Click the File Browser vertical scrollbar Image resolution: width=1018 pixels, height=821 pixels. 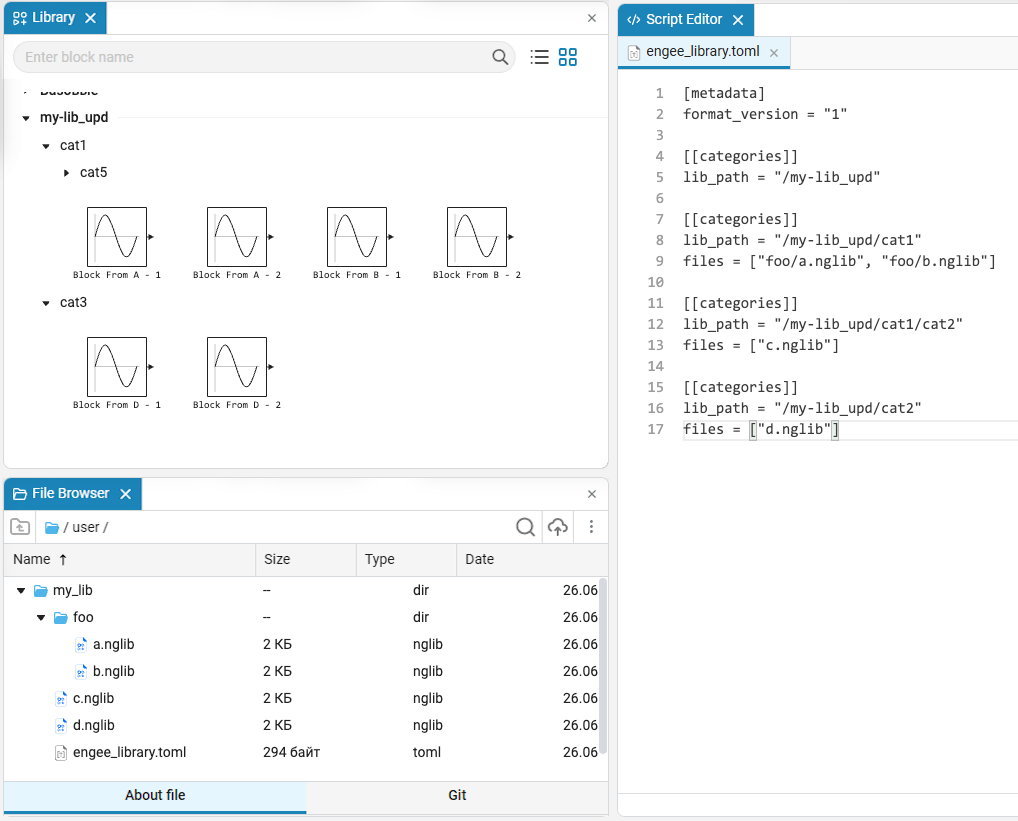point(602,666)
